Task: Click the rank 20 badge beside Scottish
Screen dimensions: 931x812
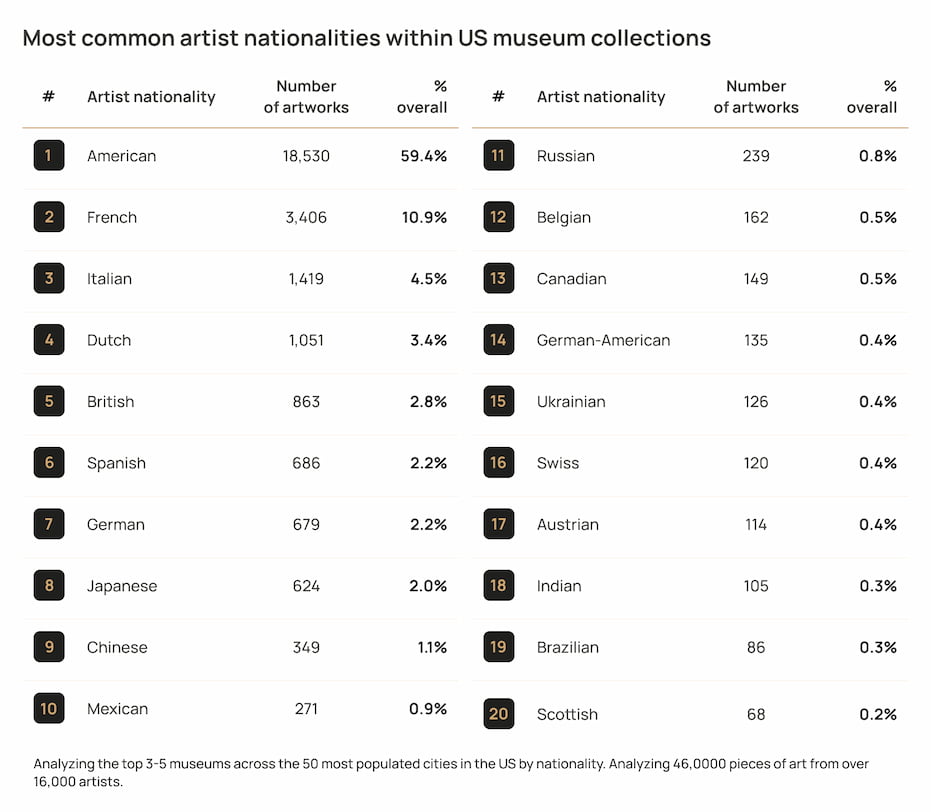Action: point(498,714)
